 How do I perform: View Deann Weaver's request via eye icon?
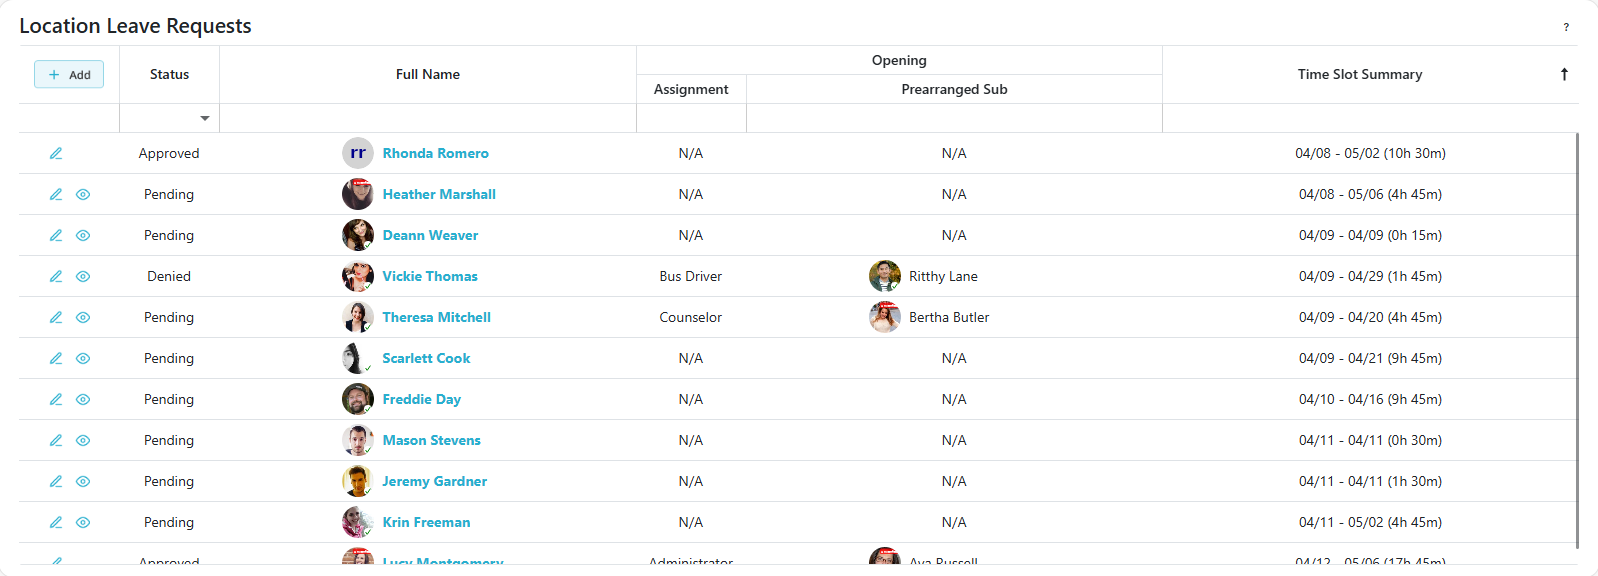point(83,235)
